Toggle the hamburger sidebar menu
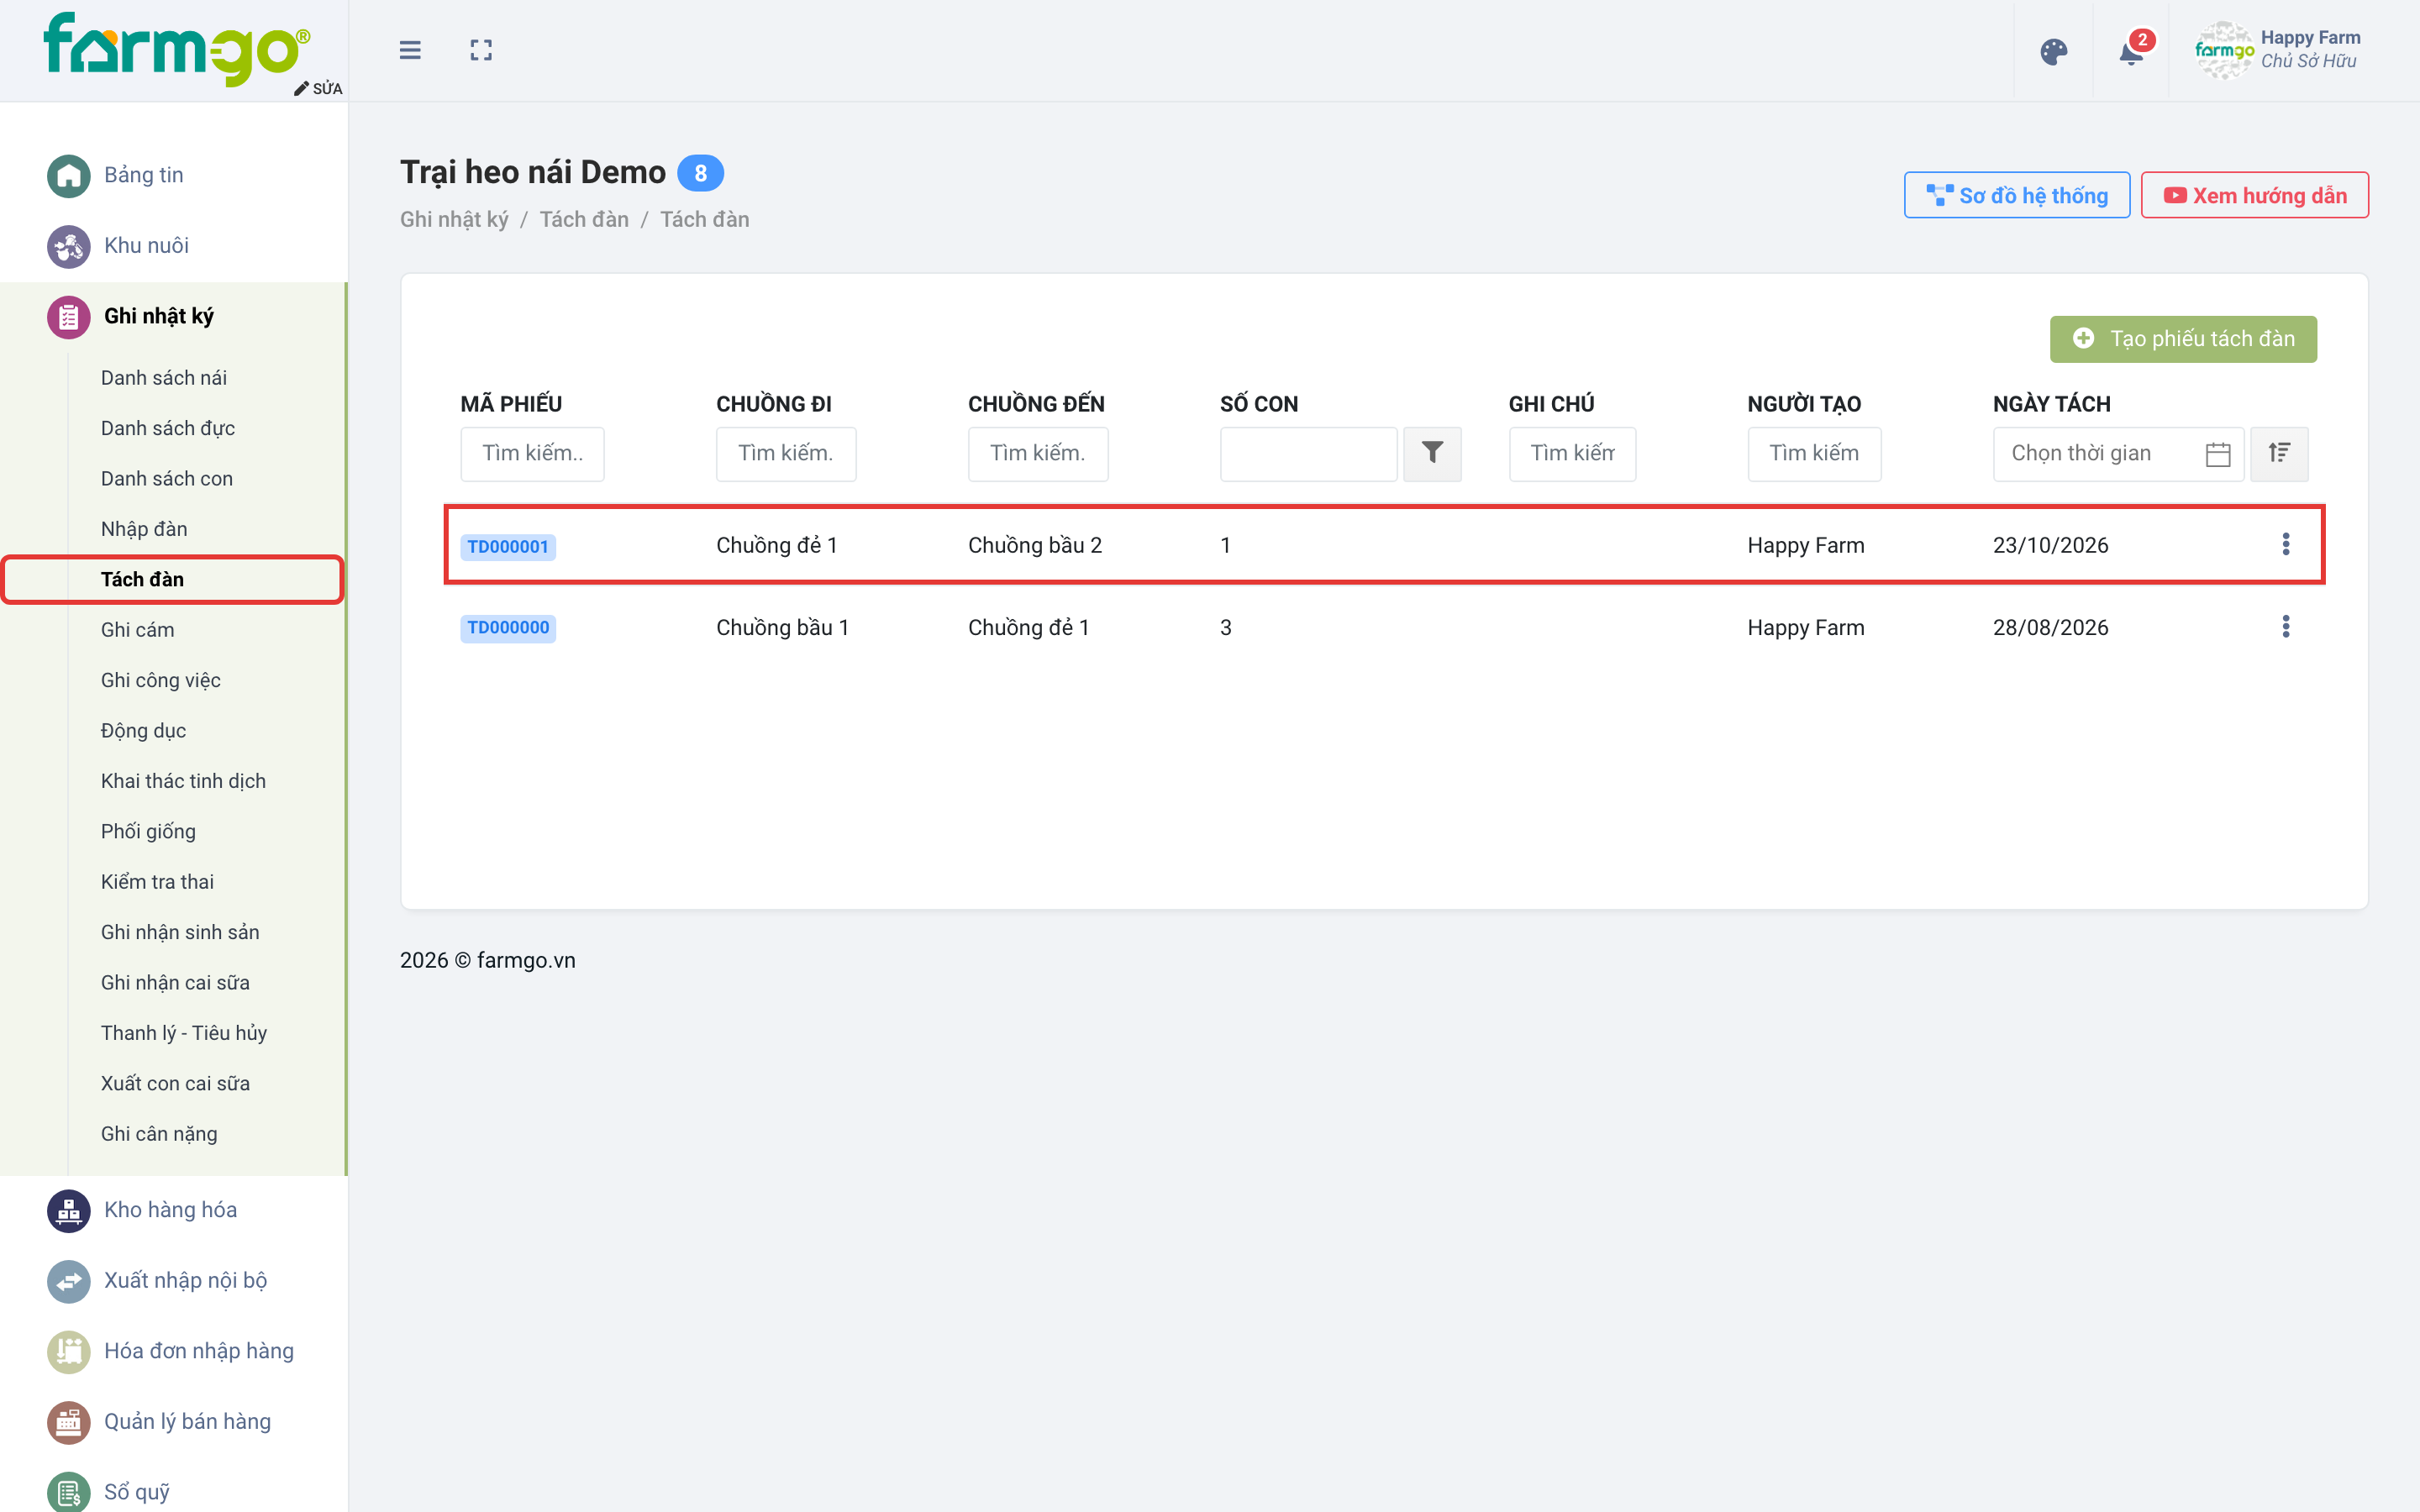This screenshot has height=1512, width=2420. 410,50
